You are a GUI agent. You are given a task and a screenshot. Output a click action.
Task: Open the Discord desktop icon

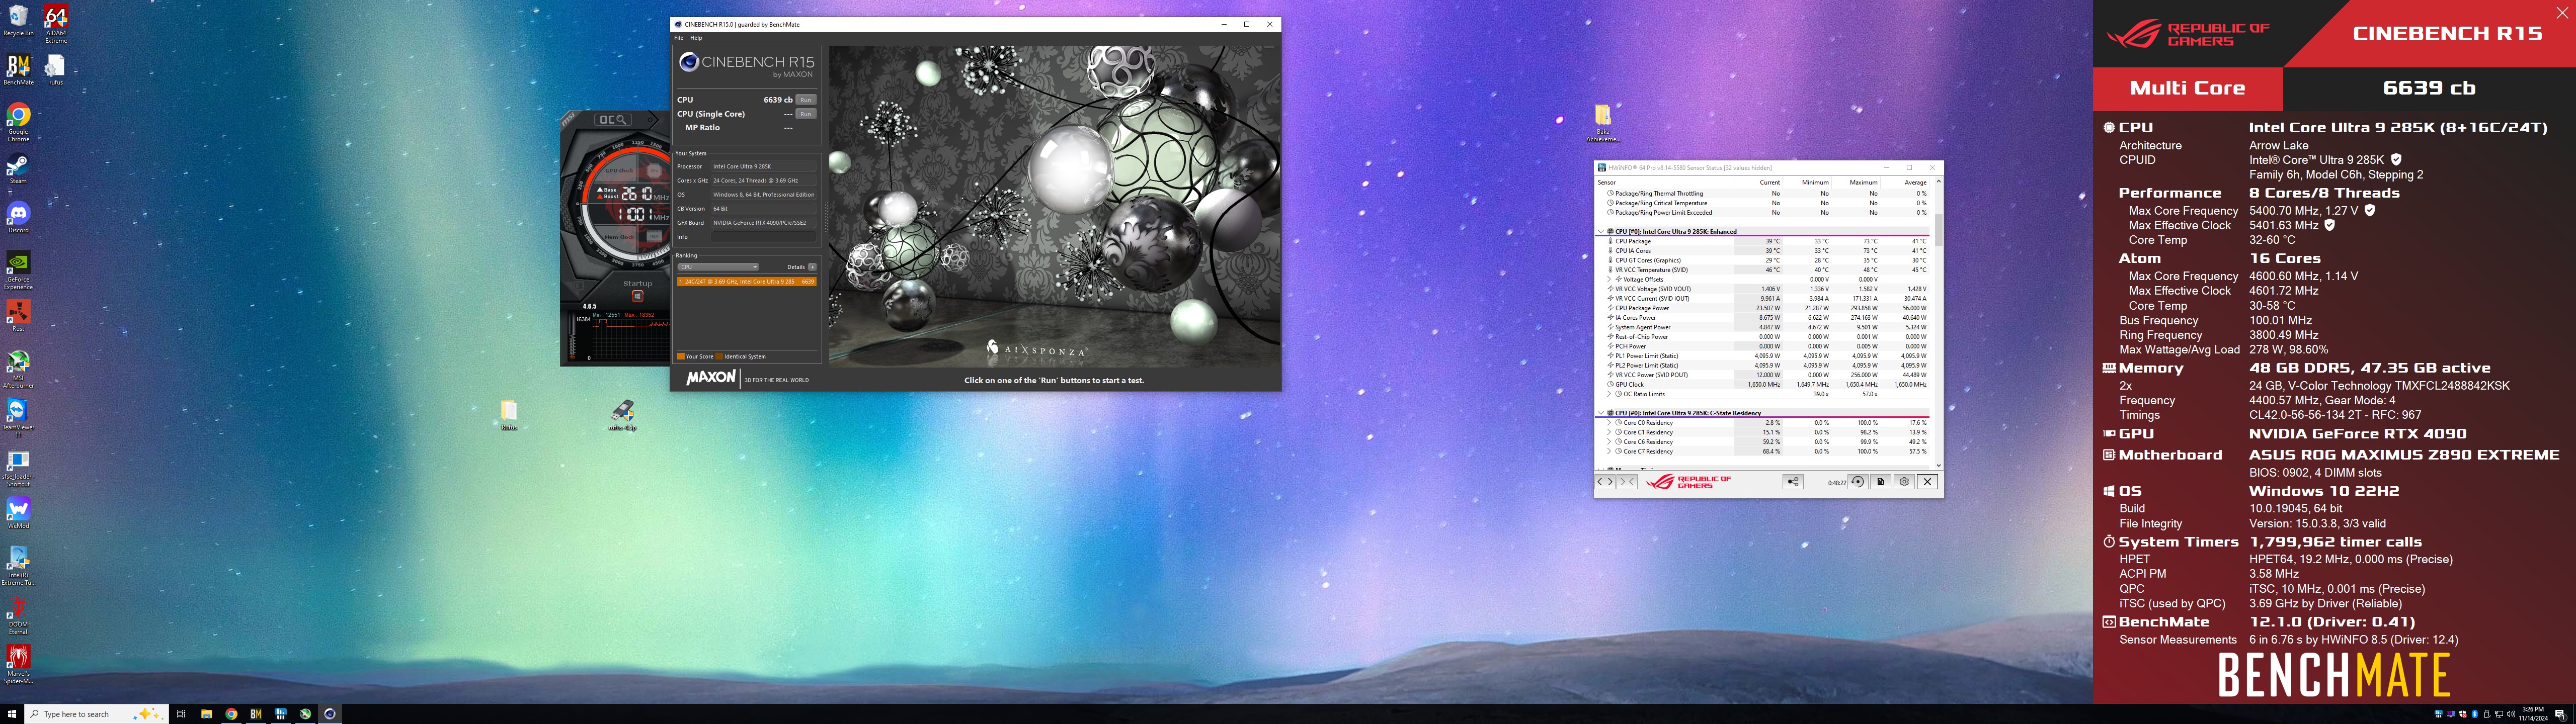coord(18,217)
